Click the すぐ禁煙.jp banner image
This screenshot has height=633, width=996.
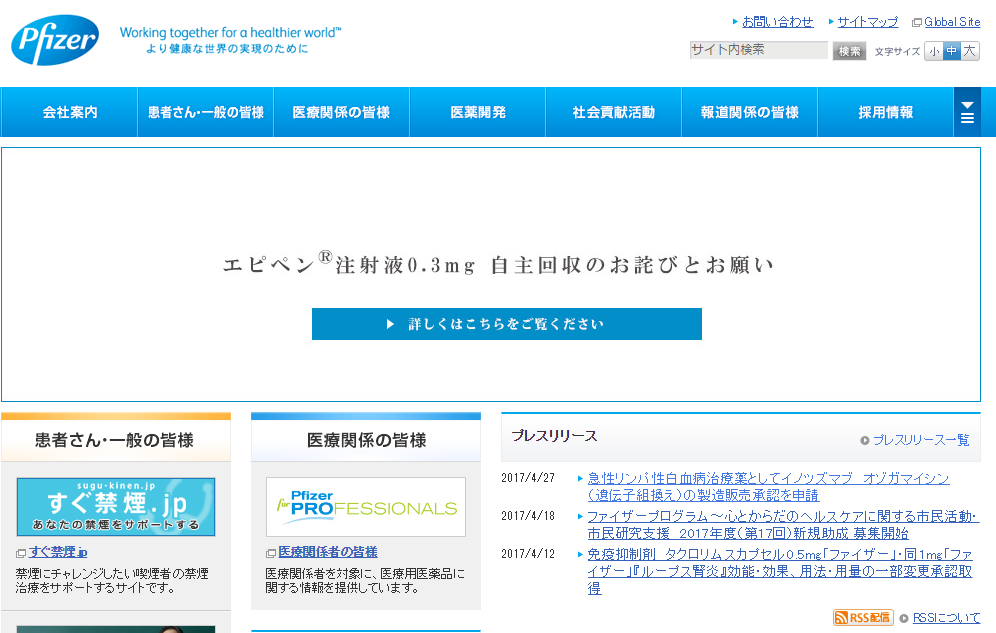[x=116, y=507]
